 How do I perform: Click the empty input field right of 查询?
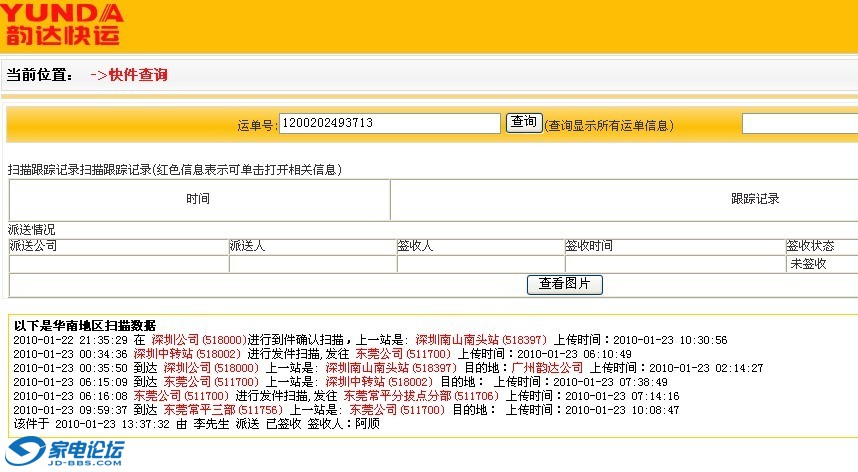(x=799, y=123)
